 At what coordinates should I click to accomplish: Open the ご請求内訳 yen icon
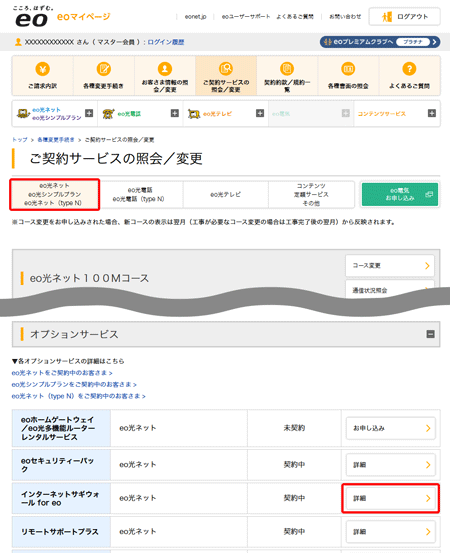pyautogui.click(x=43, y=69)
